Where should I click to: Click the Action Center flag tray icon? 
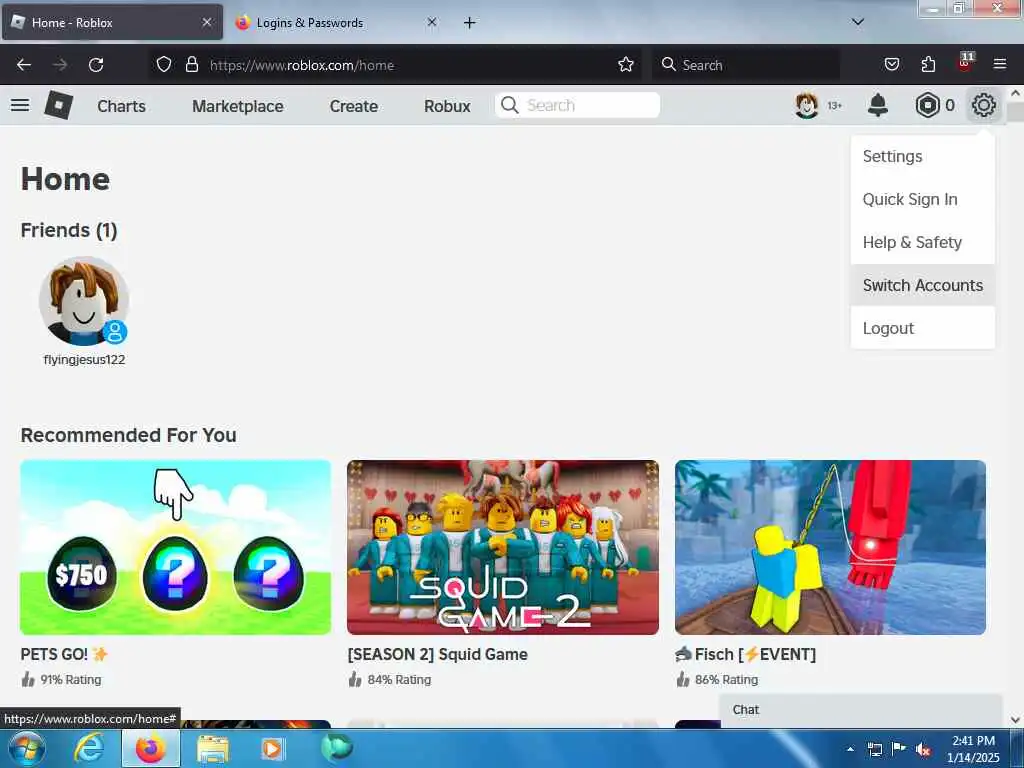click(x=899, y=749)
